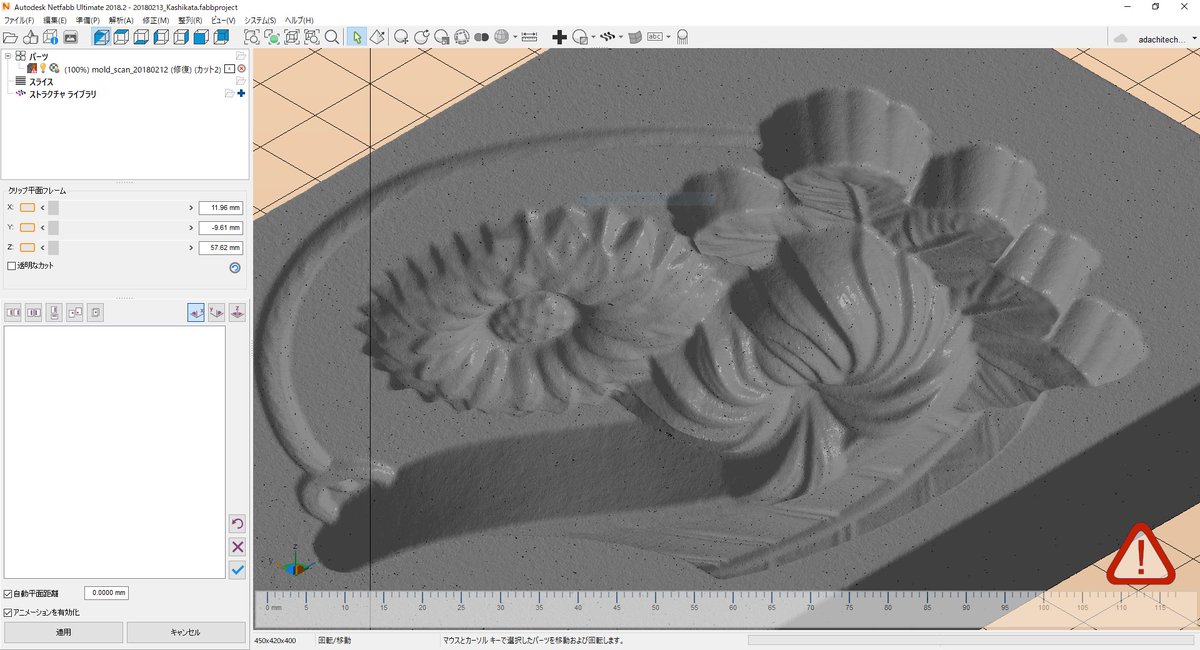Click the Z clip plane slider handle
The width and height of the screenshot is (1200, 650).
54,247
